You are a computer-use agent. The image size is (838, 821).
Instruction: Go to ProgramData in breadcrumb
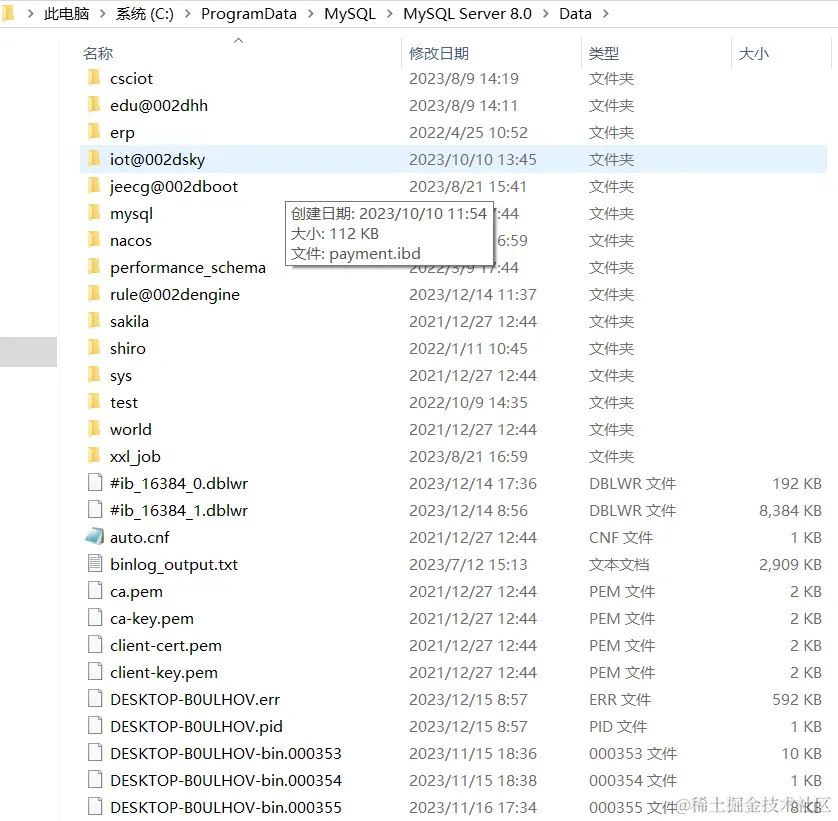coord(249,13)
